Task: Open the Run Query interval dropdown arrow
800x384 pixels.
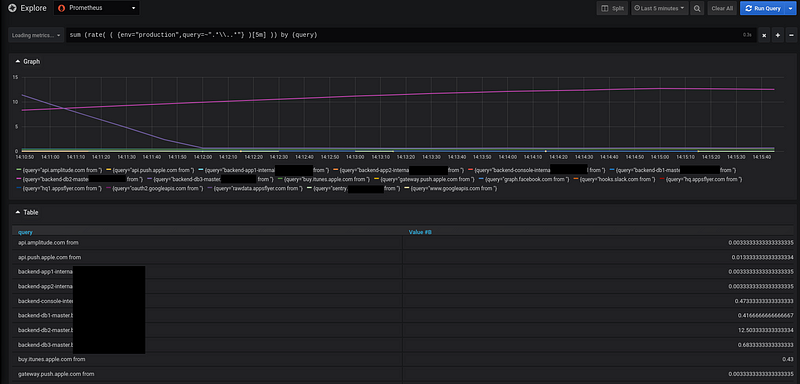Action: click(791, 8)
